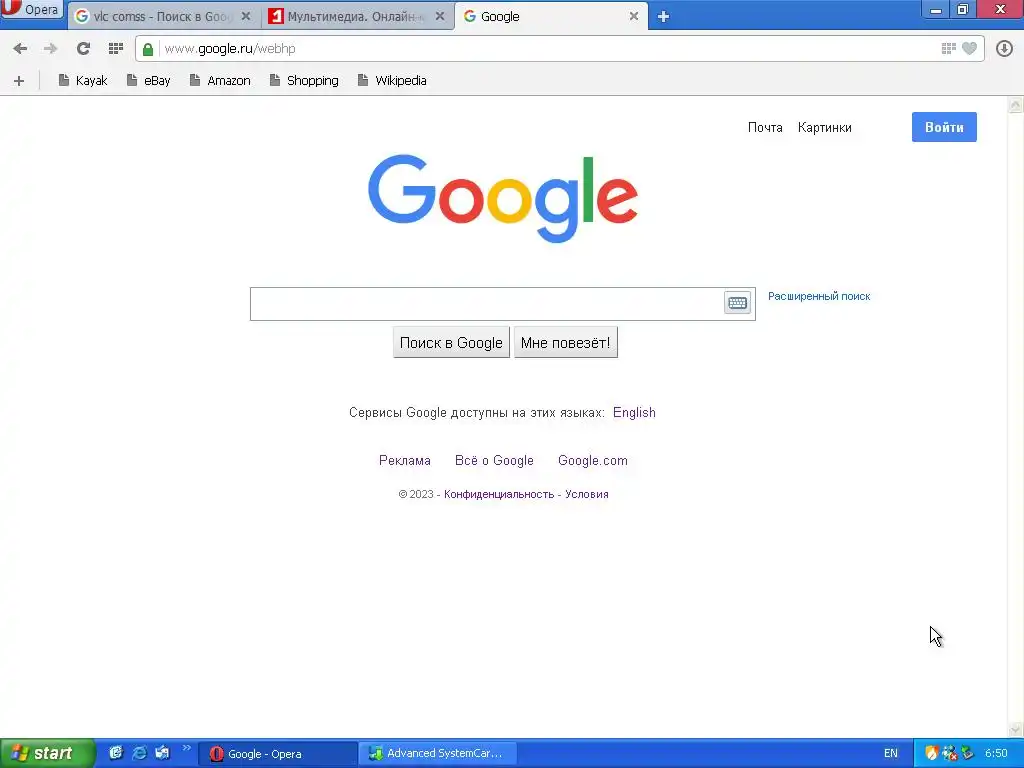This screenshot has height=768, width=1024.
Task: Open Speed Dial grid icon in toolbar
Action: [x=116, y=48]
